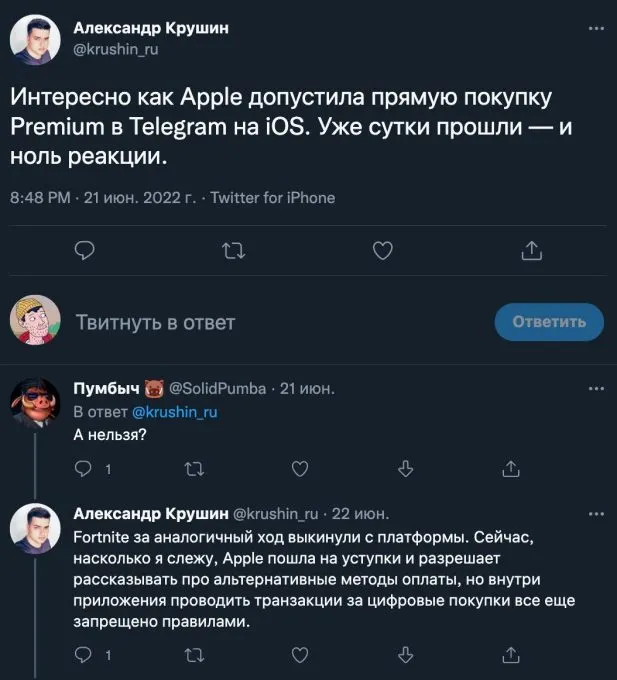Screen dimensions: 617x680
Task: Open the "Twitter for iPhone" source link
Action: [x=273, y=198]
